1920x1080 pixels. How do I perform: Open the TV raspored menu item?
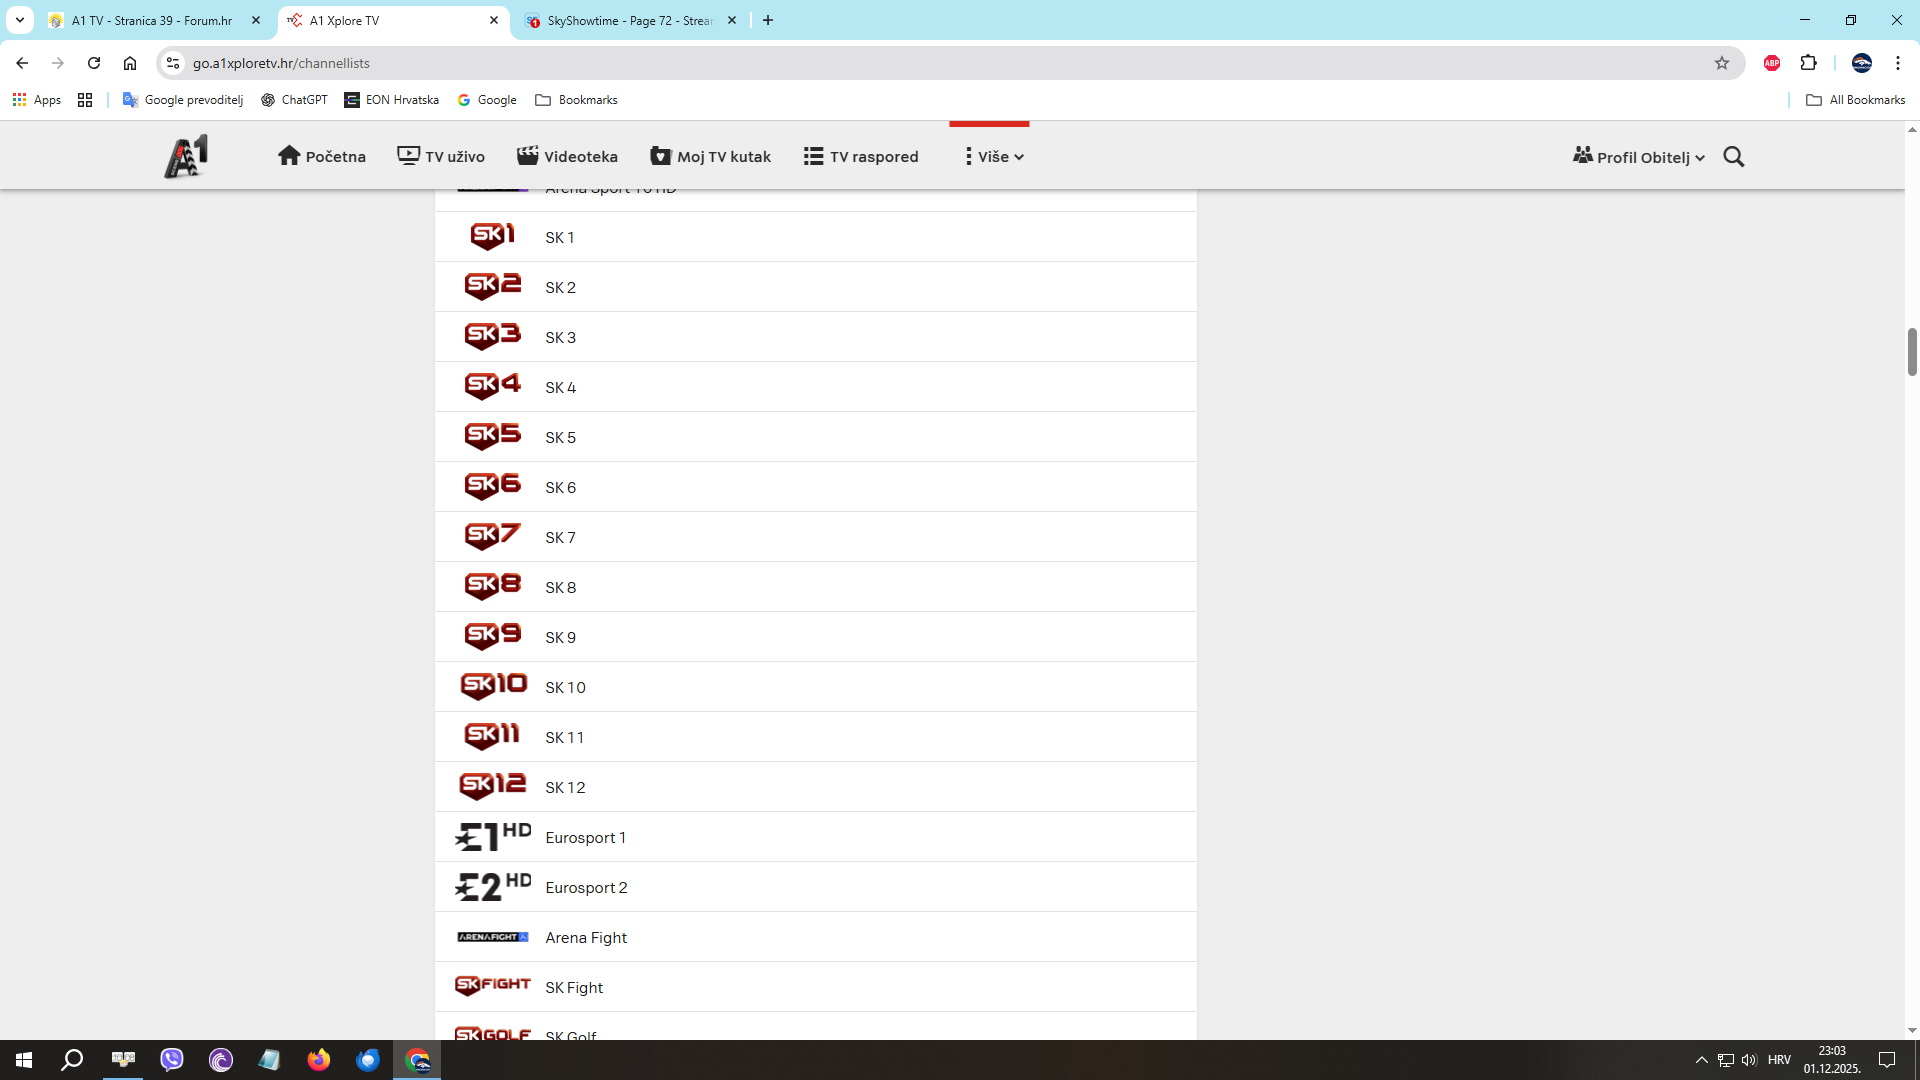pyautogui.click(x=861, y=157)
